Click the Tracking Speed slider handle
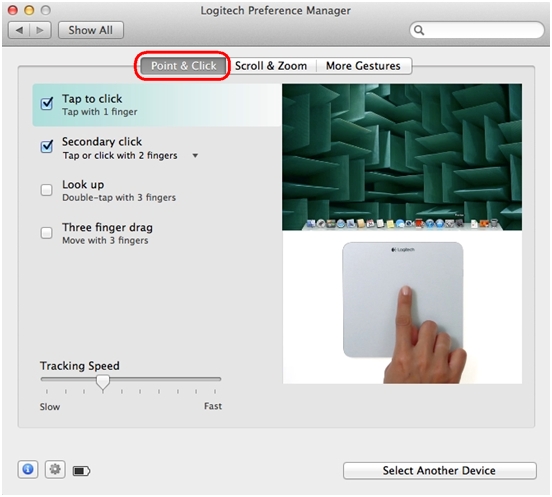This screenshot has width=552, height=497. coord(103,383)
